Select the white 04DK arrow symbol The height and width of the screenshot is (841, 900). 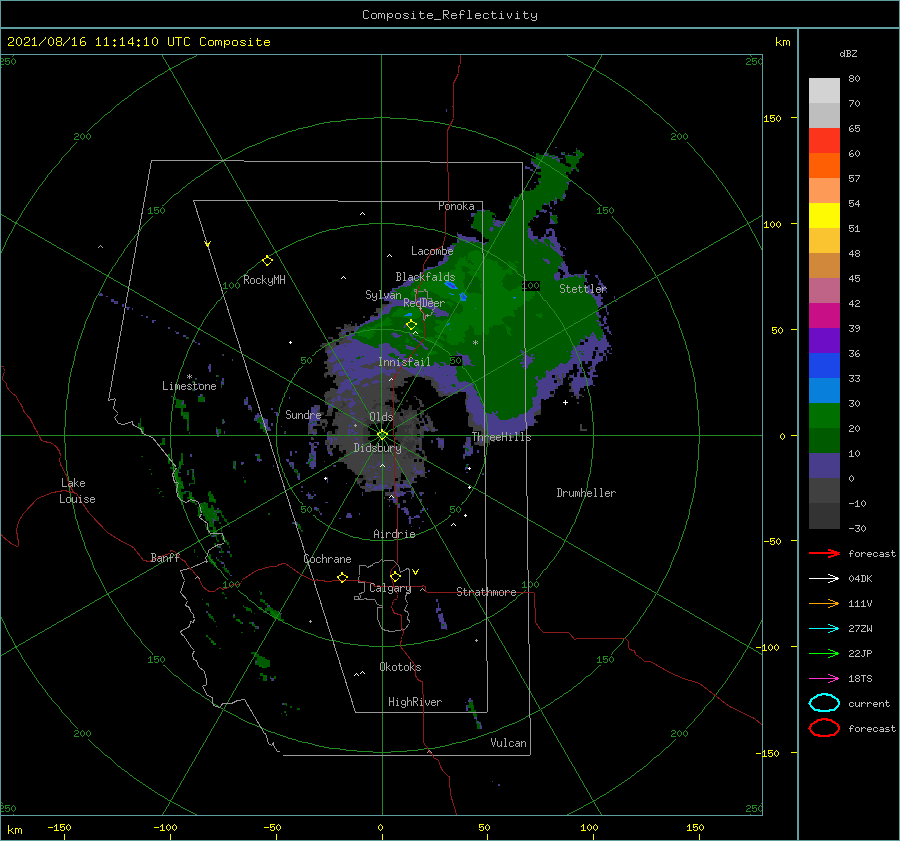824,578
